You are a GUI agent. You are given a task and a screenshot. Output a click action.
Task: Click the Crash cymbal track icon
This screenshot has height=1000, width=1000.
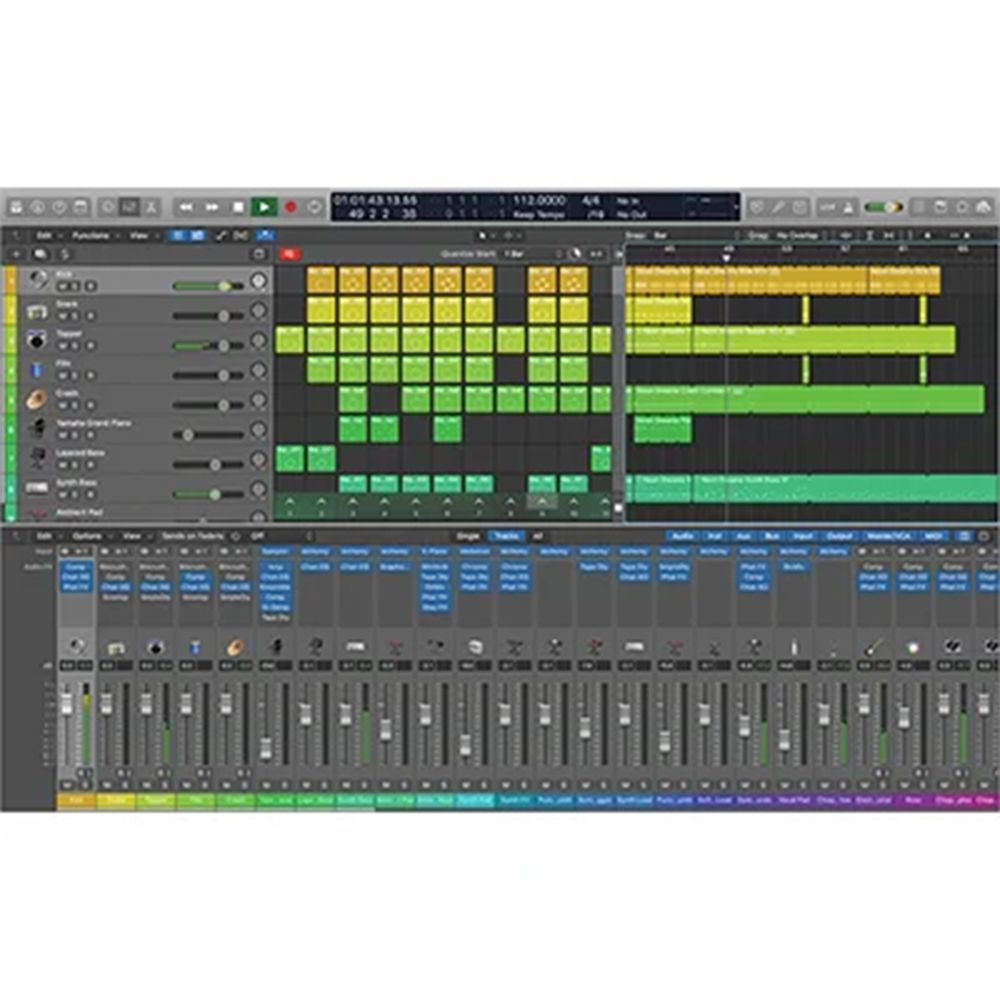(x=38, y=399)
